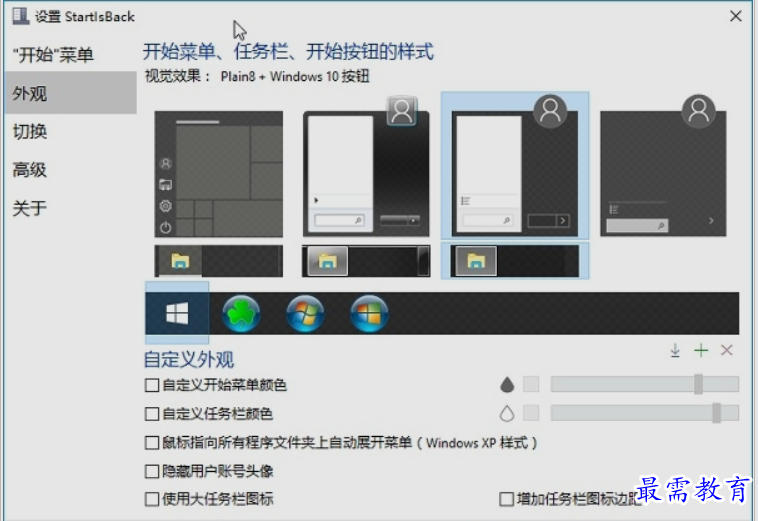
Task: Check 隐藏用户账号头像 option
Action: [152, 471]
